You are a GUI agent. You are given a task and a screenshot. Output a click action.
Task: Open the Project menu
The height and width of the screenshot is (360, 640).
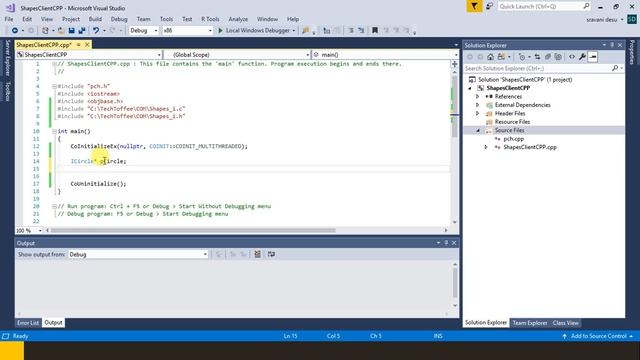(x=71, y=19)
